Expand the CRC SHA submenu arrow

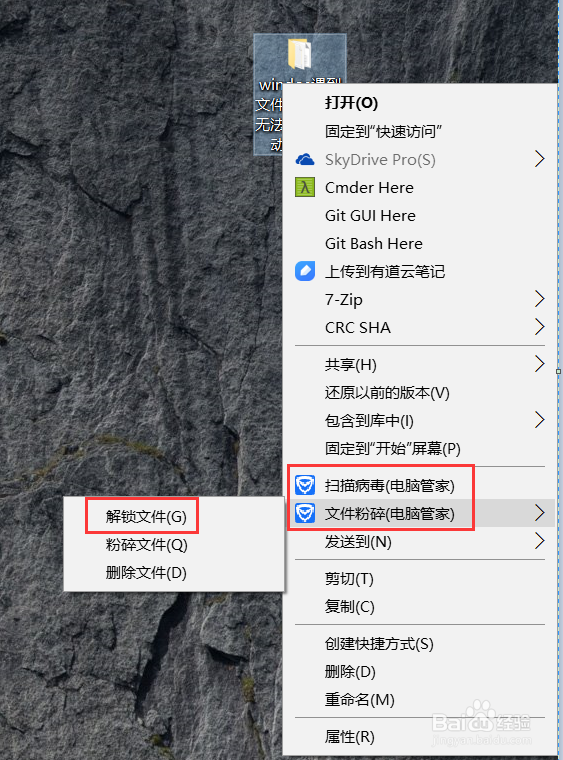[540, 327]
